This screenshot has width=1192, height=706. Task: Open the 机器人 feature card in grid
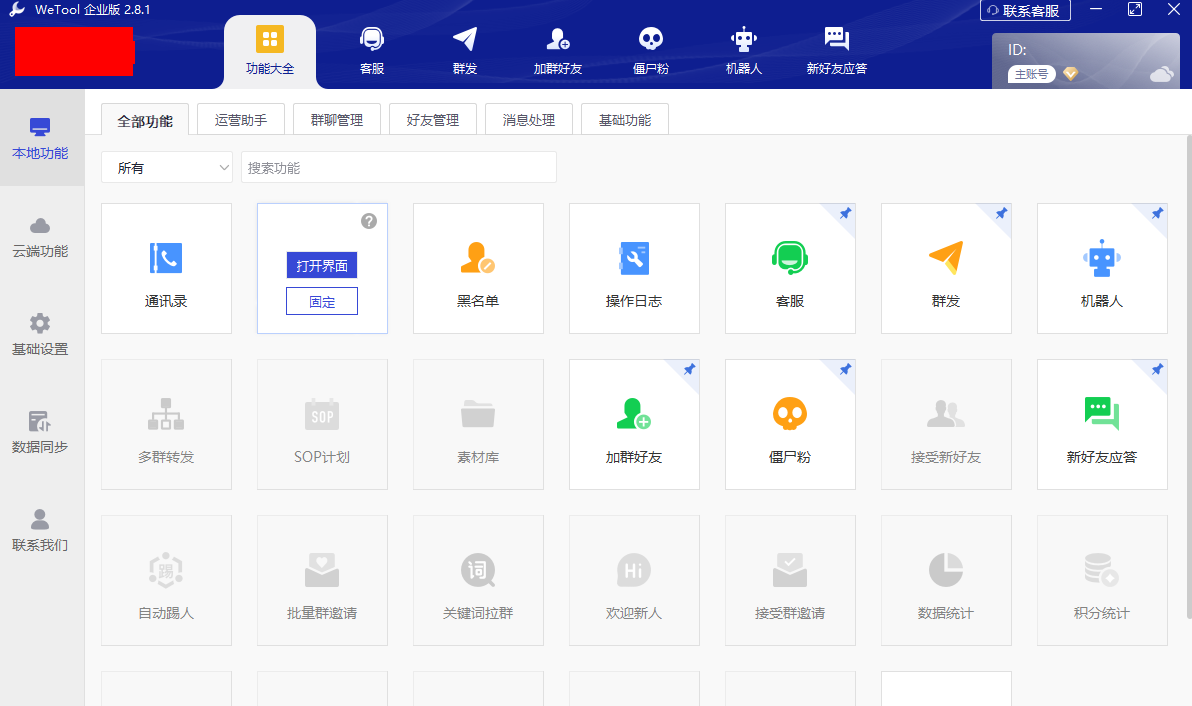click(x=1102, y=268)
